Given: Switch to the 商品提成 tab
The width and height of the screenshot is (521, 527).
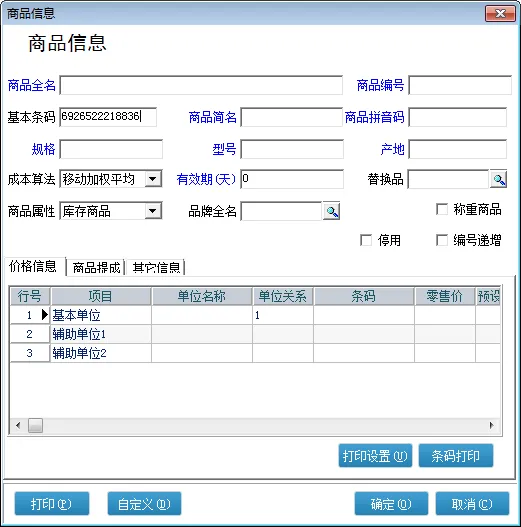Looking at the screenshot, I should pos(96,268).
